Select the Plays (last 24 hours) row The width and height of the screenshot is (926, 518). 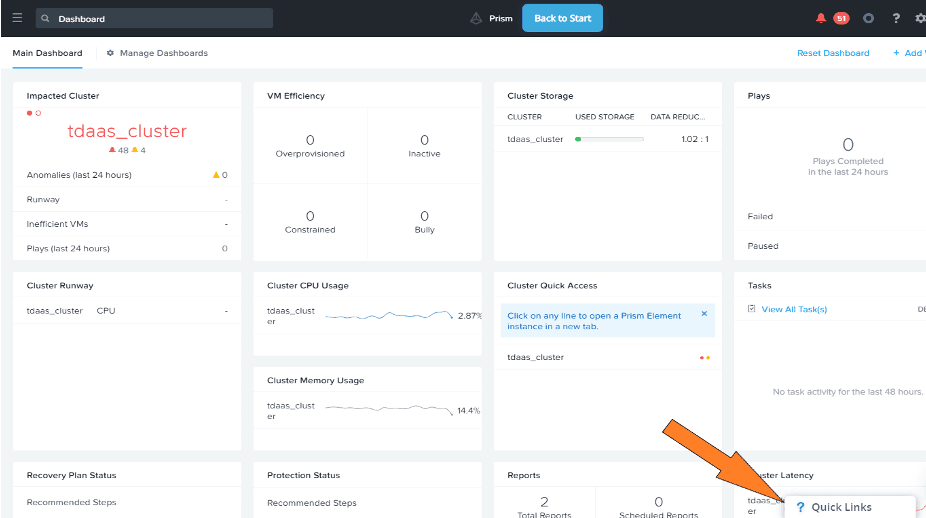coord(127,248)
